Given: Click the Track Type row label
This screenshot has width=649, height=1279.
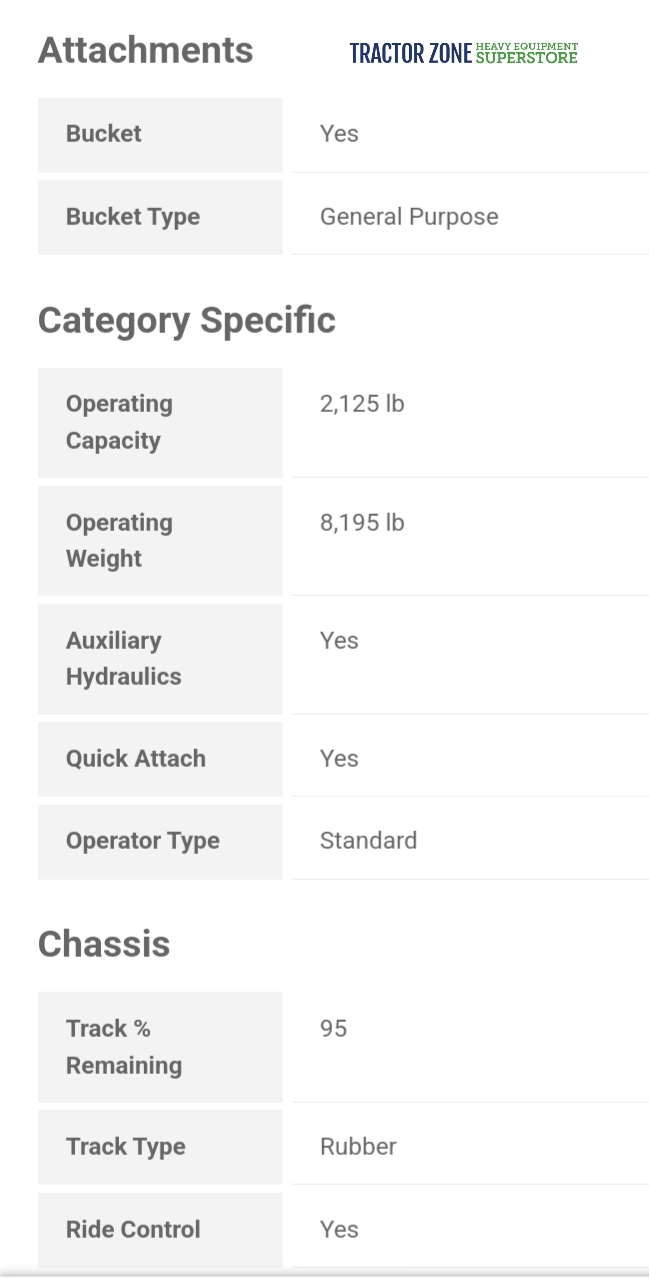Looking at the screenshot, I should (x=126, y=1147).
